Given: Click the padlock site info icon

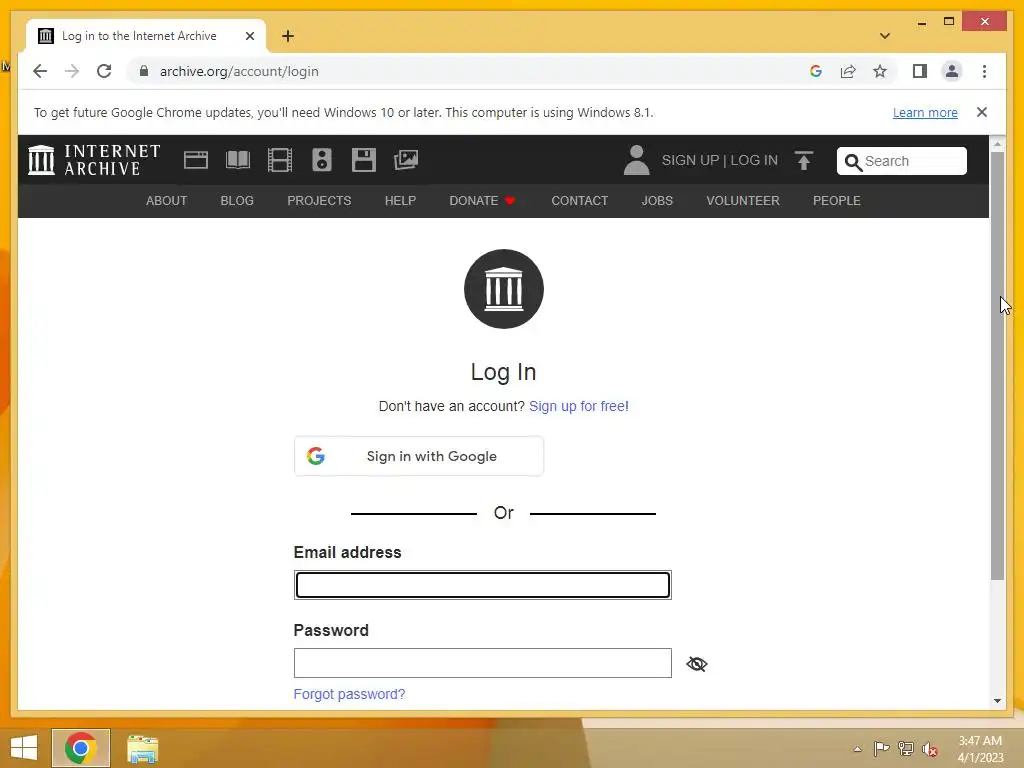Looking at the screenshot, I should coord(144,71).
